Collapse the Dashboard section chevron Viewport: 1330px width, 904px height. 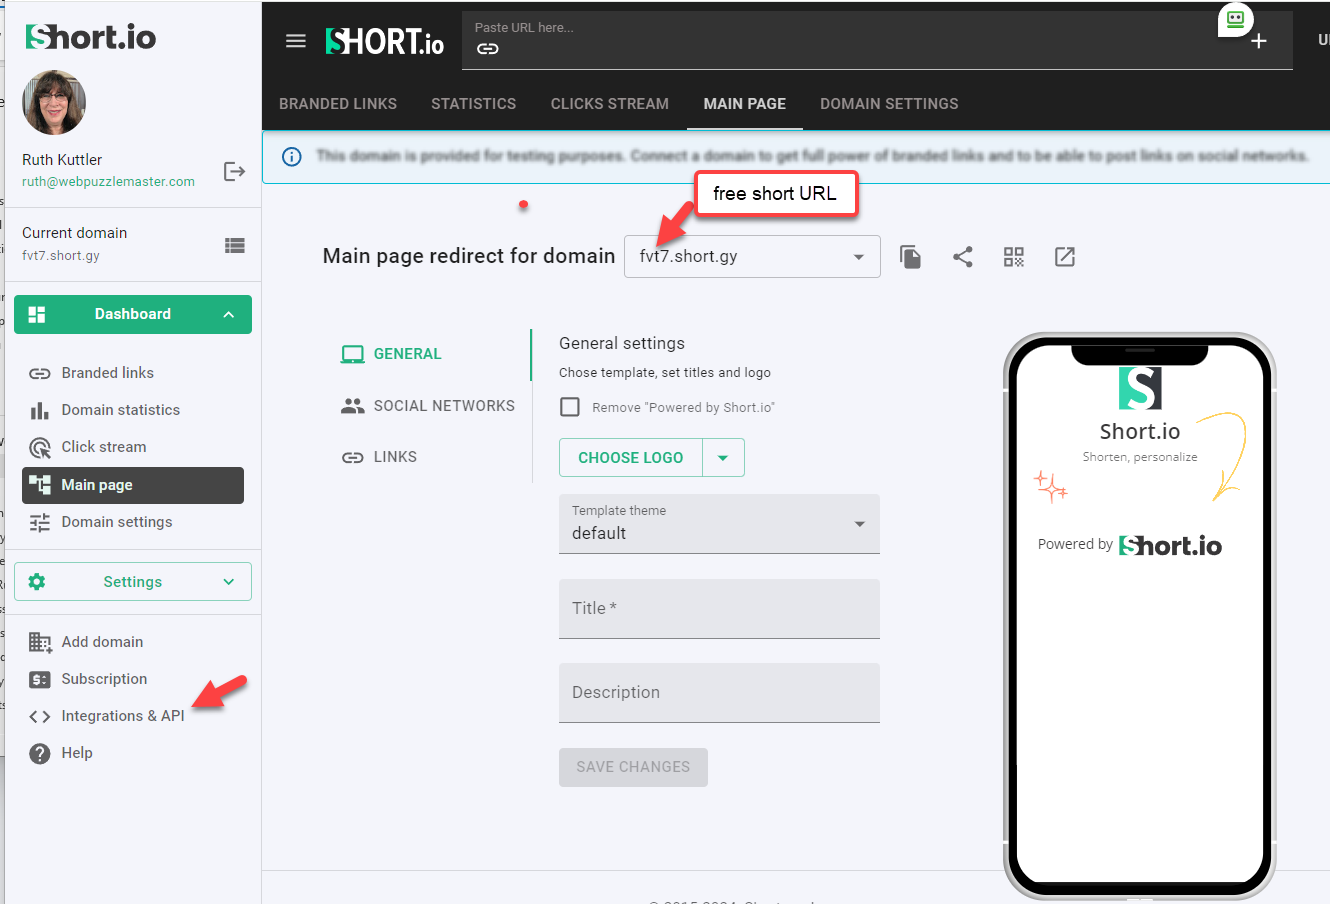[229, 314]
